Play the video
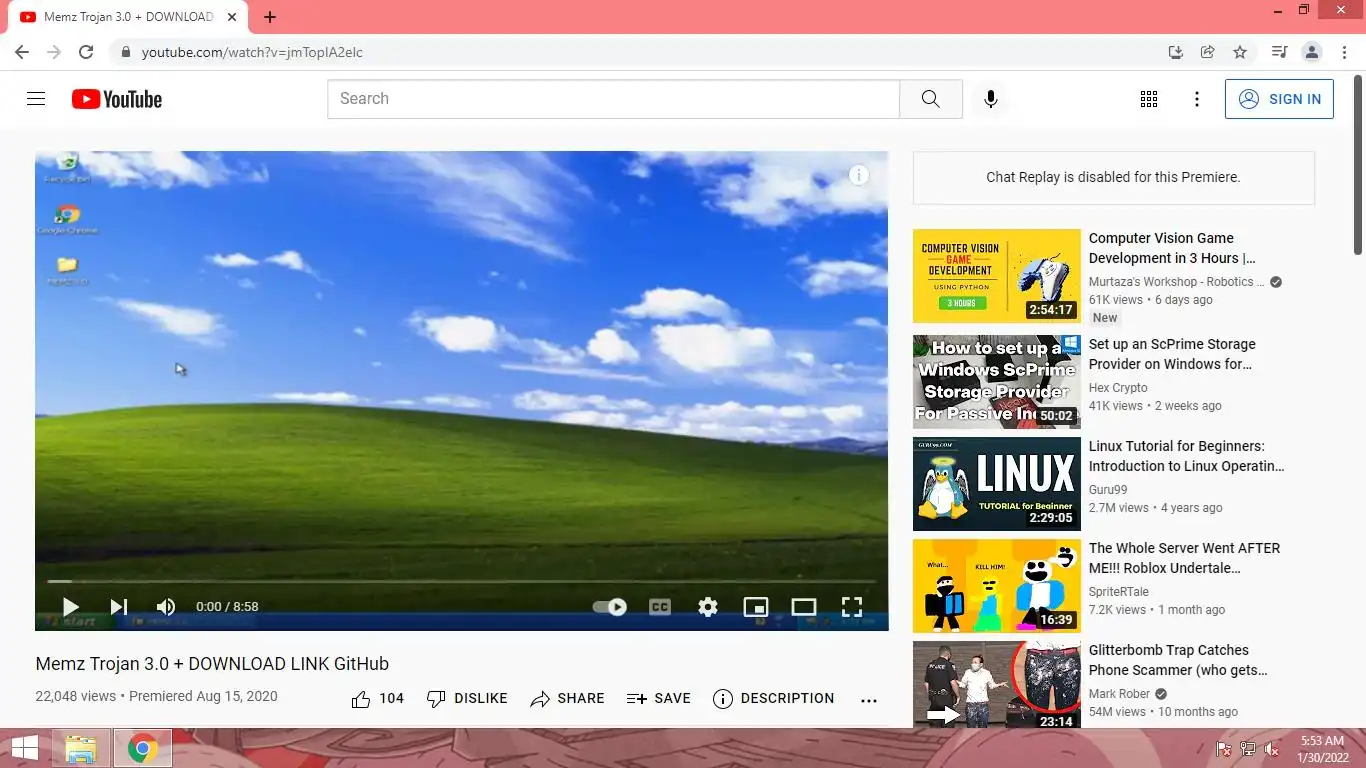1366x768 pixels. point(70,606)
